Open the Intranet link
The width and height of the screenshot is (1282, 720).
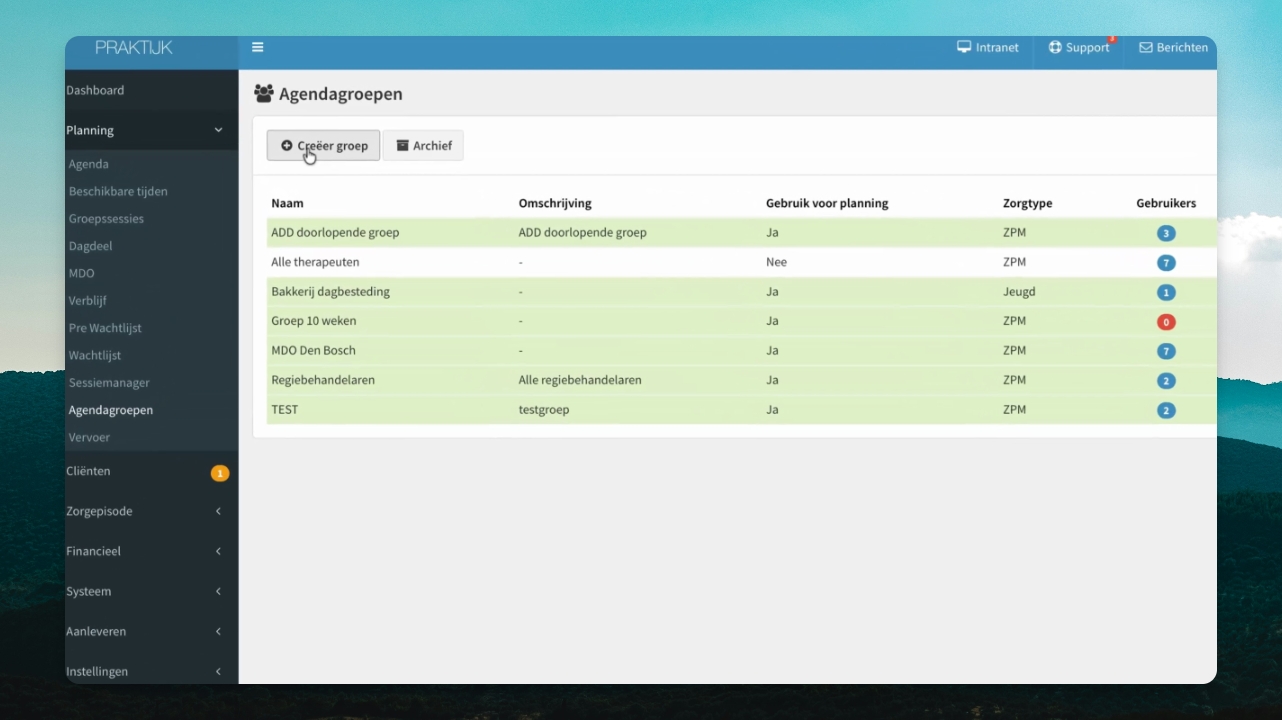[988, 47]
